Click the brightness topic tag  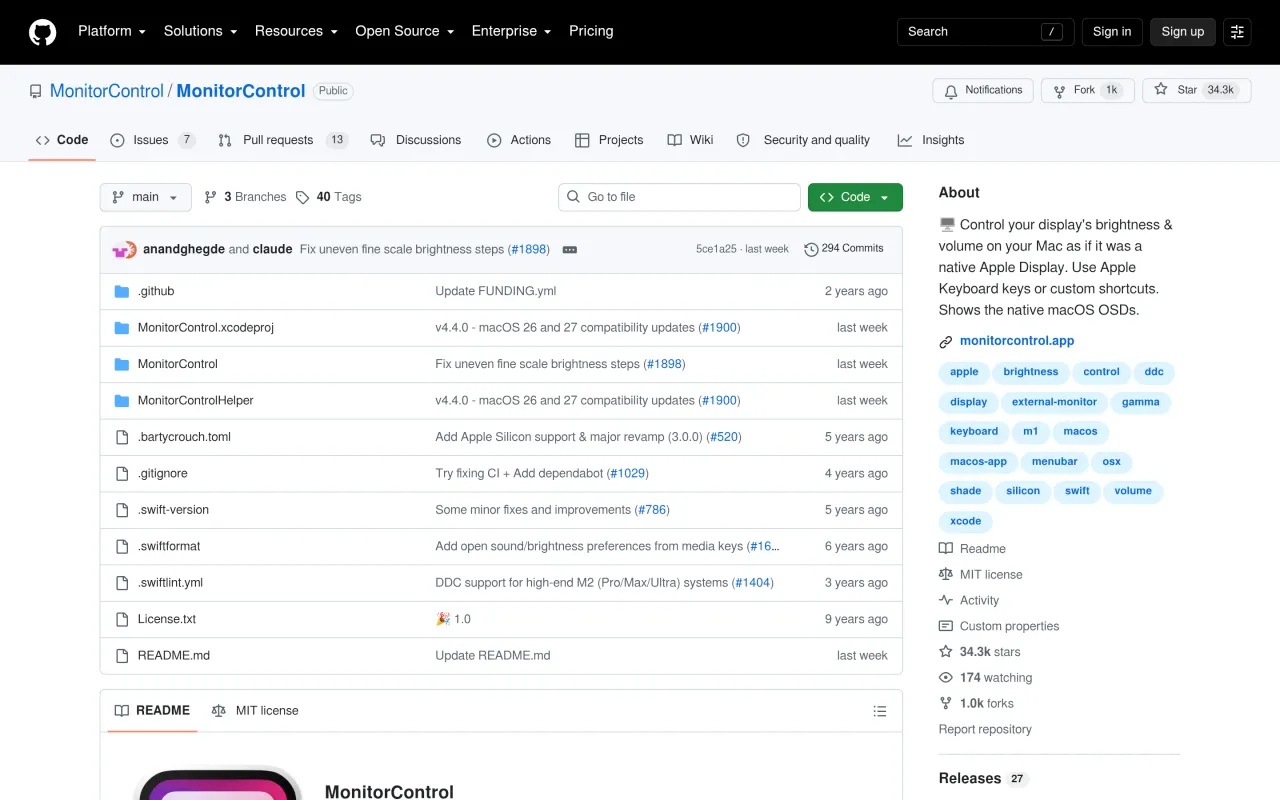tap(1031, 372)
